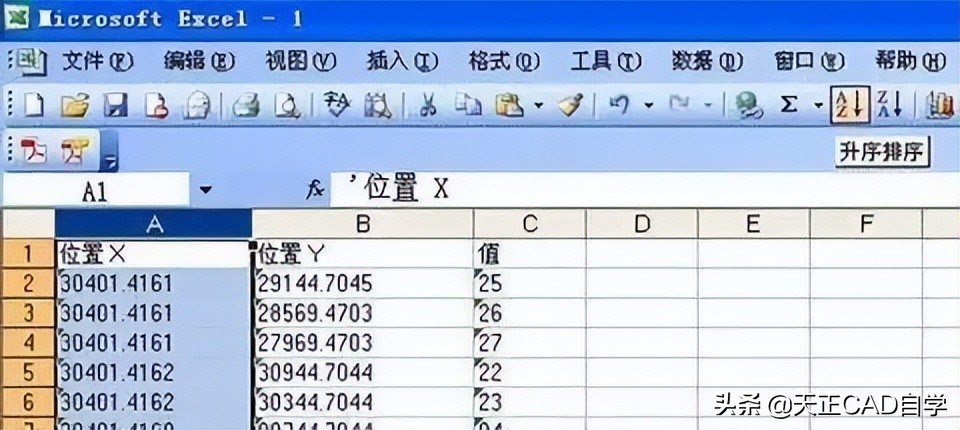Screen dimensions: 960x430
Task: Open the 数据 menu
Action: pyautogui.click(x=707, y=61)
